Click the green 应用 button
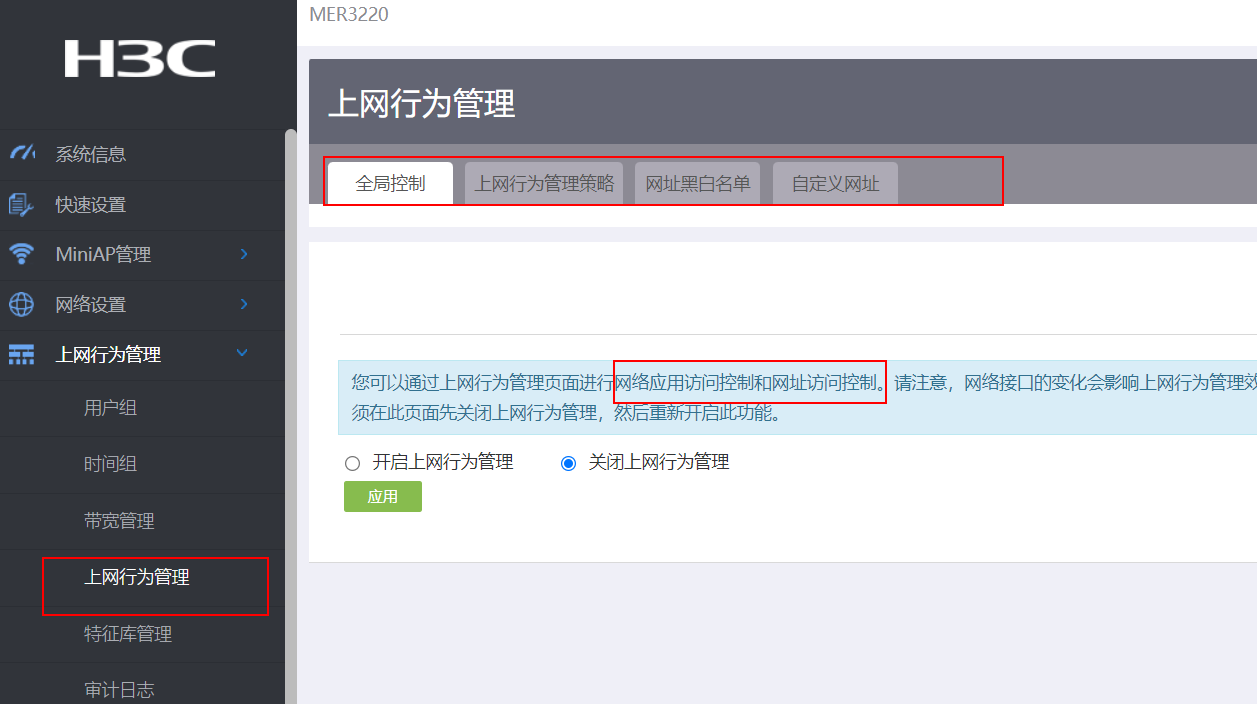Image resolution: width=1257 pixels, height=704 pixels. coord(383,496)
